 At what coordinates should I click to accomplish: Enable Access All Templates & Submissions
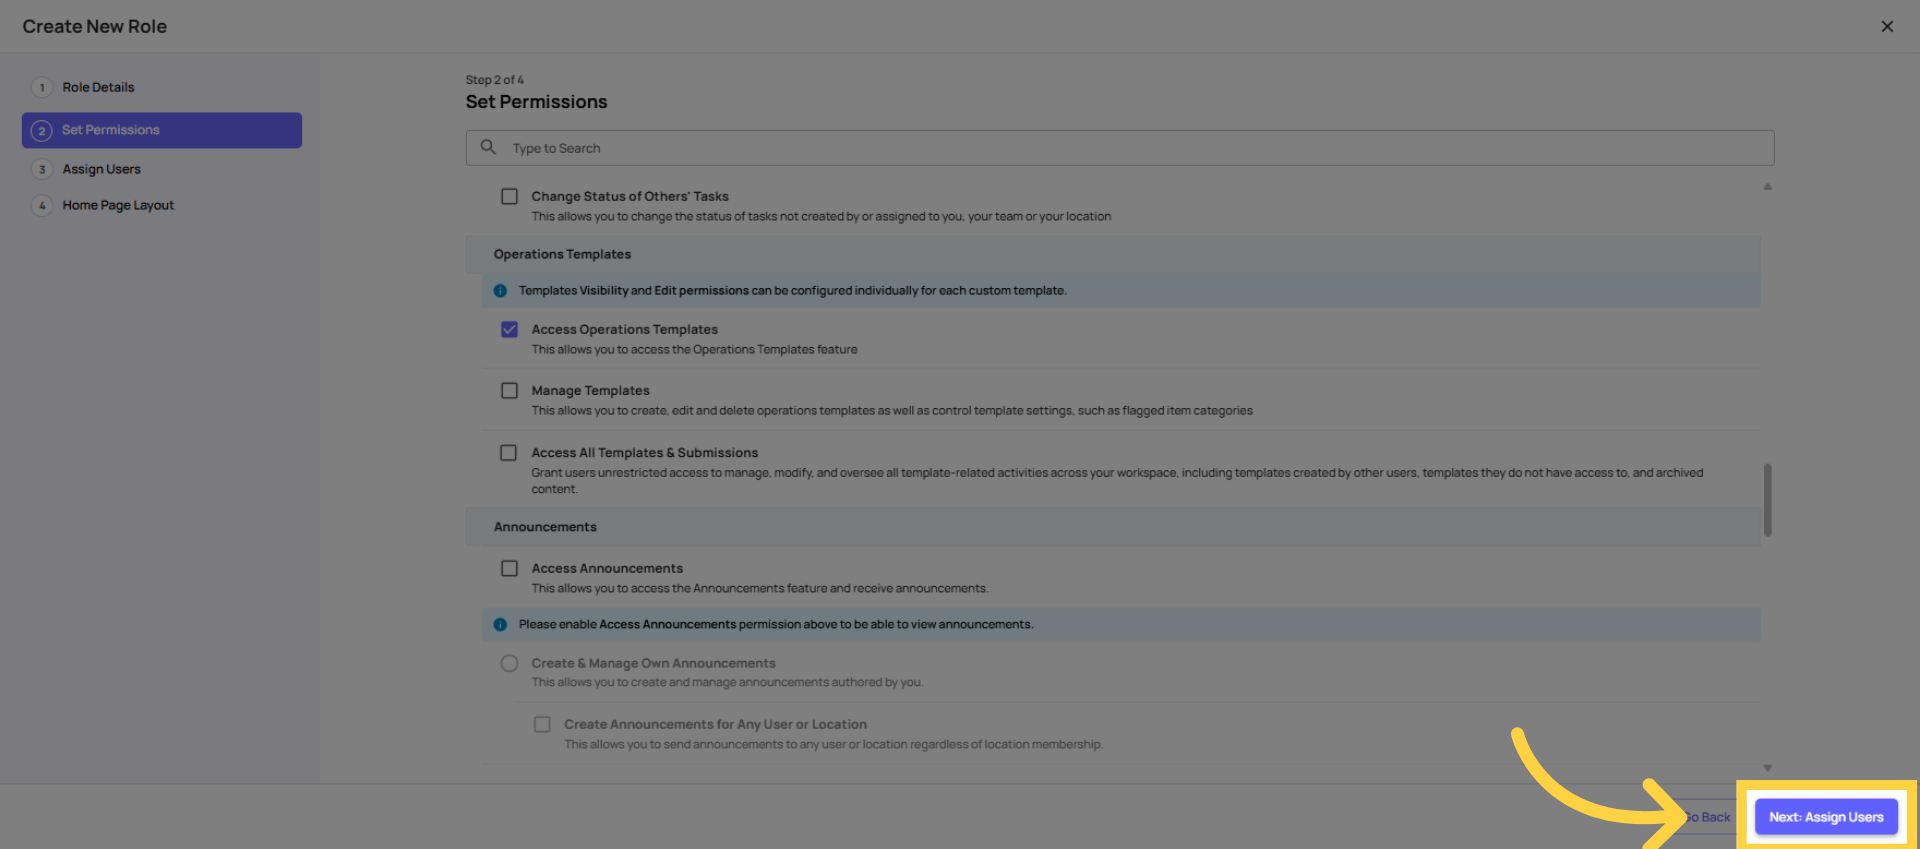(x=509, y=453)
